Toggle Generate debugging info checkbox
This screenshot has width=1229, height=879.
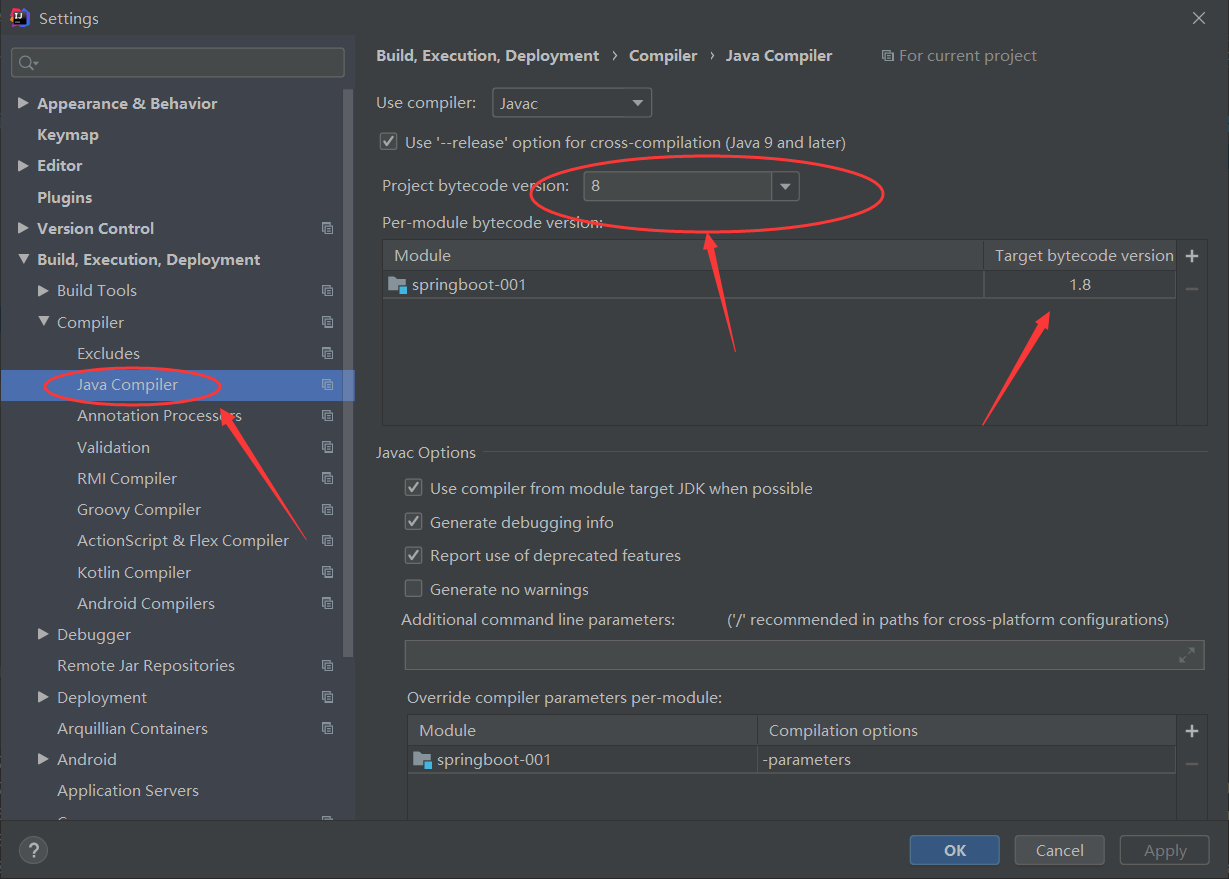coord(413,522)
